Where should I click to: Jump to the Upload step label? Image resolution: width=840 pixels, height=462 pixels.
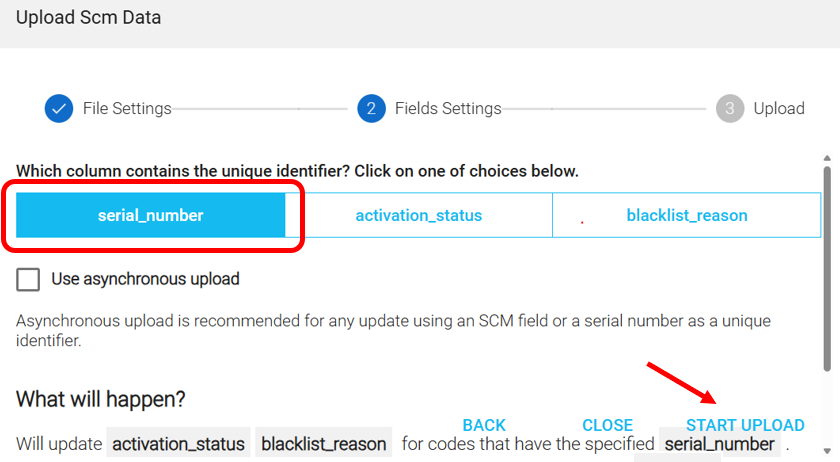(x=779, y=109)
